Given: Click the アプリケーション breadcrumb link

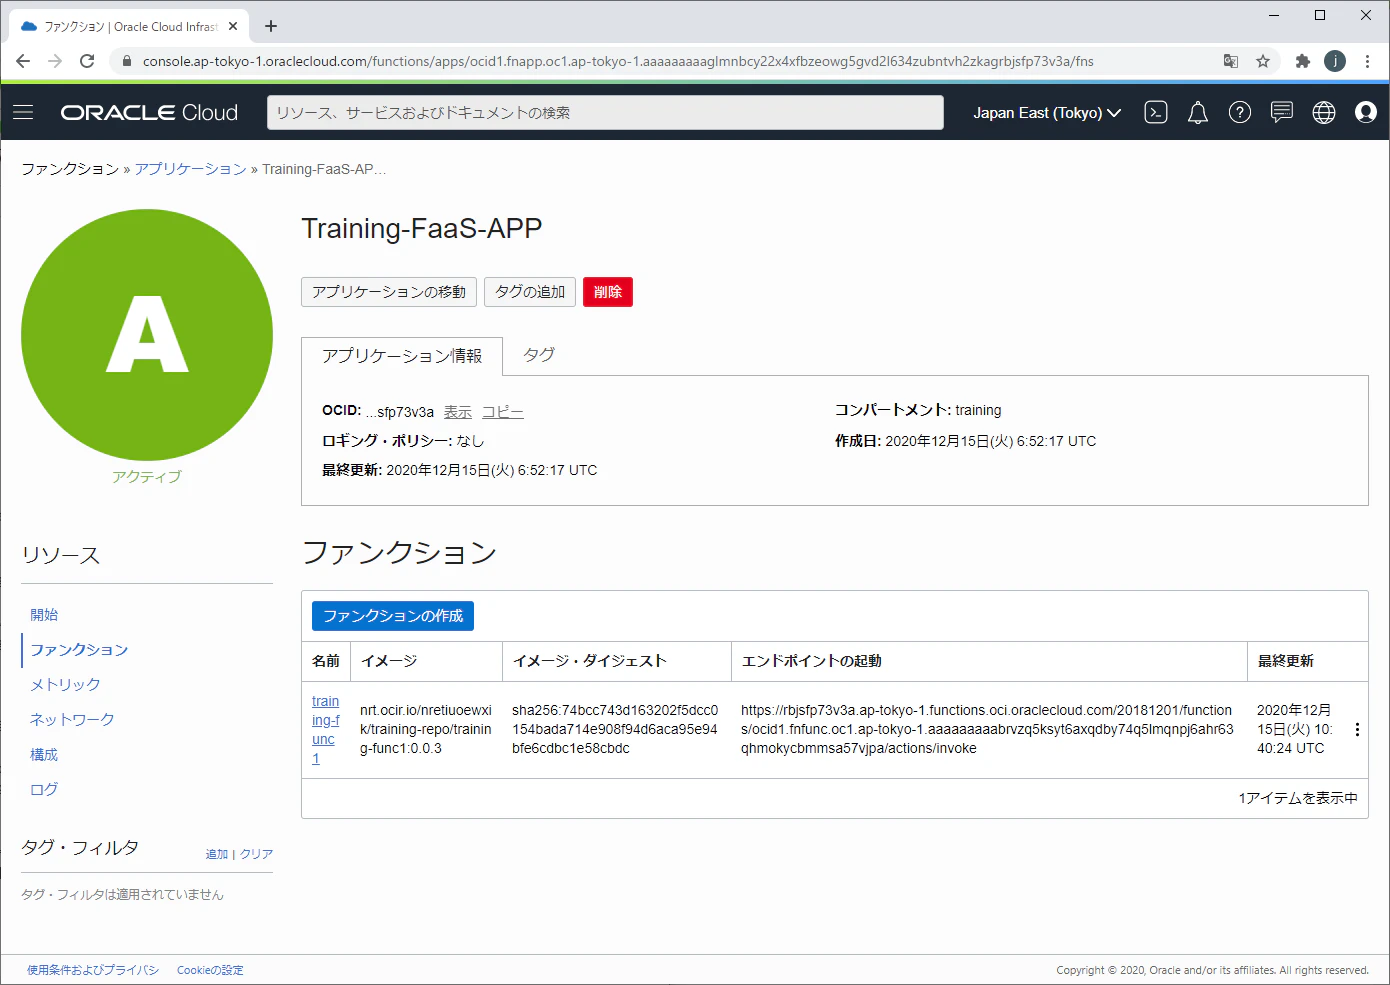Looking at the screenshot, I should pyautogui.click(x=191, y=169).
